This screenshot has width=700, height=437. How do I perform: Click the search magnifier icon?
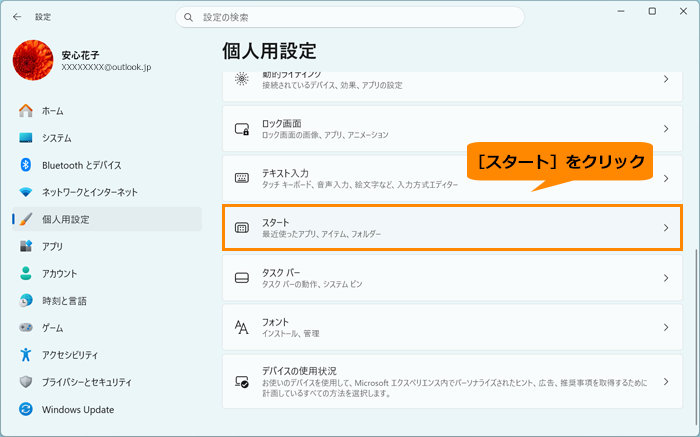tap(188, 17)
